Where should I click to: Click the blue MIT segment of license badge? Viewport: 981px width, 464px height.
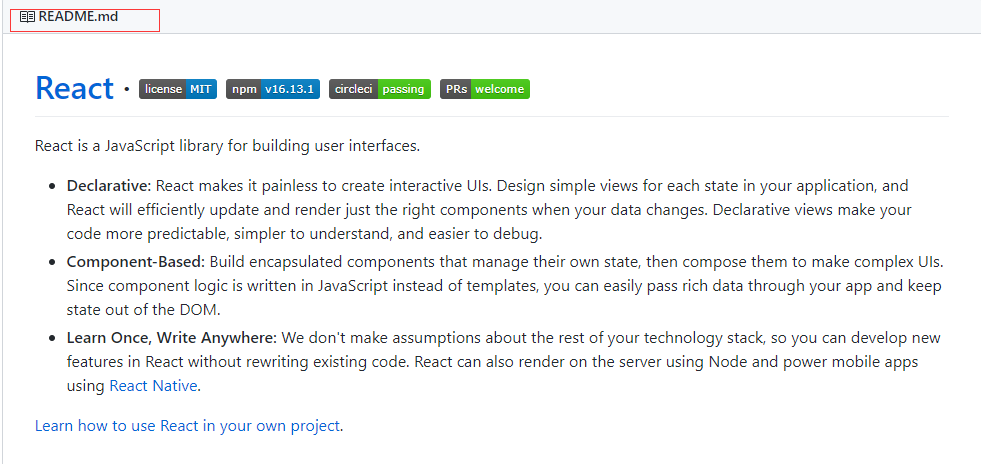coord(201,89)
